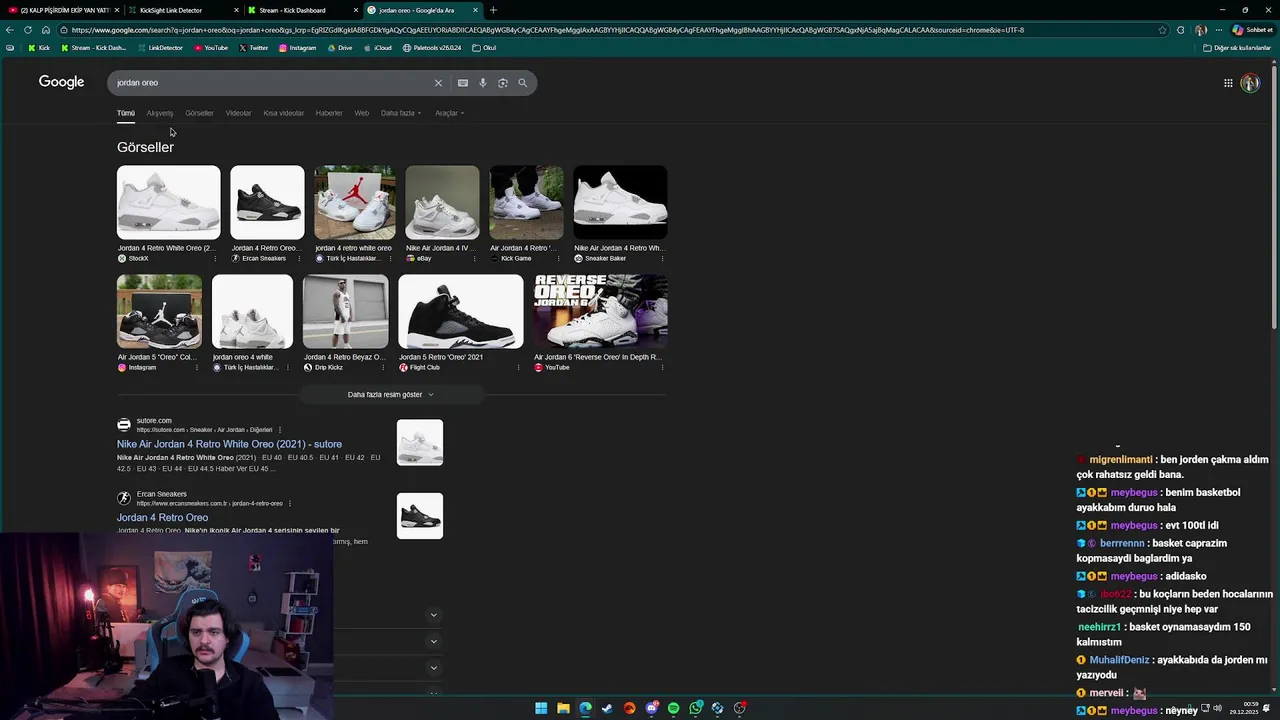Open options menu for the eBay image result

[475, 258]
